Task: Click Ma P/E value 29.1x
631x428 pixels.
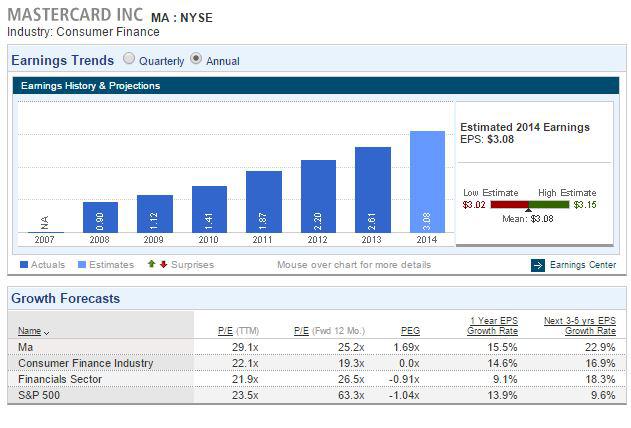Action: click(x=245, y=347)
